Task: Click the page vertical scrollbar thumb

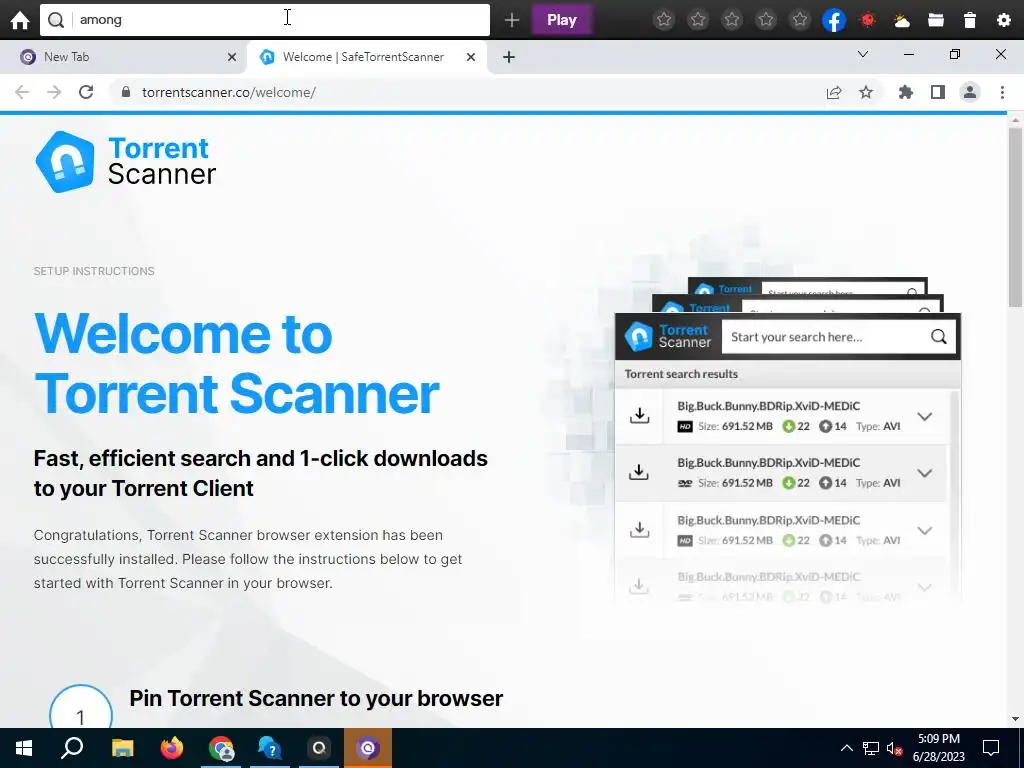Action: [1015, 216]
